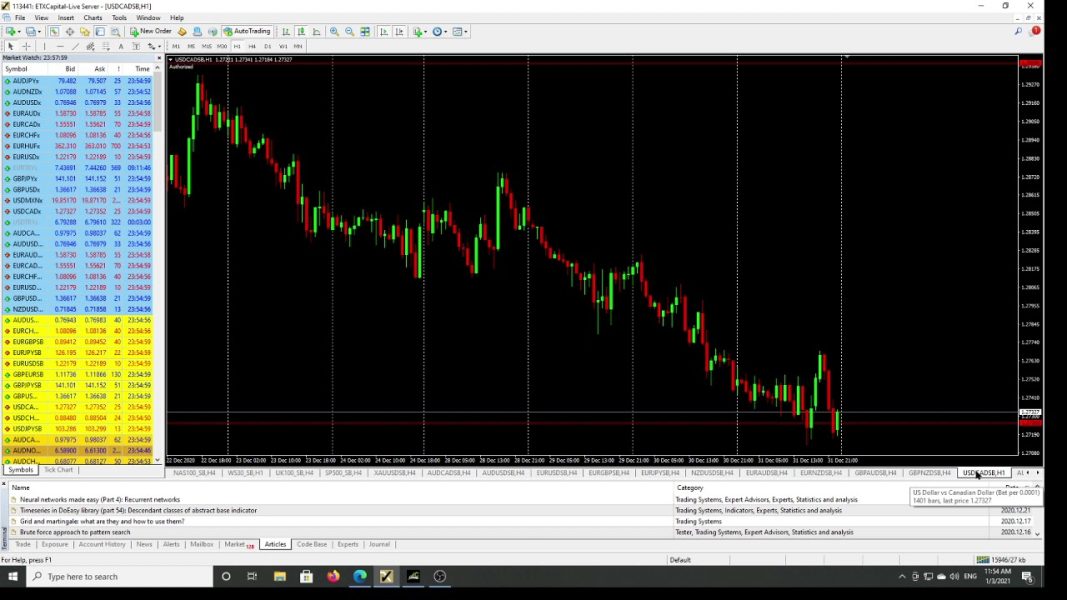Open the new chart dropdown arrow
Screen dimensions: 1067x600
20,32
